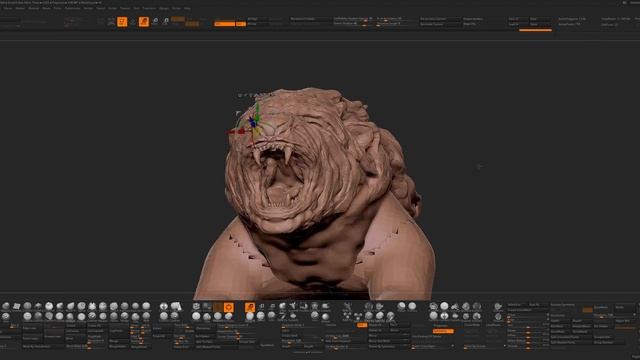Click the brown button left of the orange bottom icons
This screenshot has width=640, height=360.
pyautogui.click(x=218, y=307)
